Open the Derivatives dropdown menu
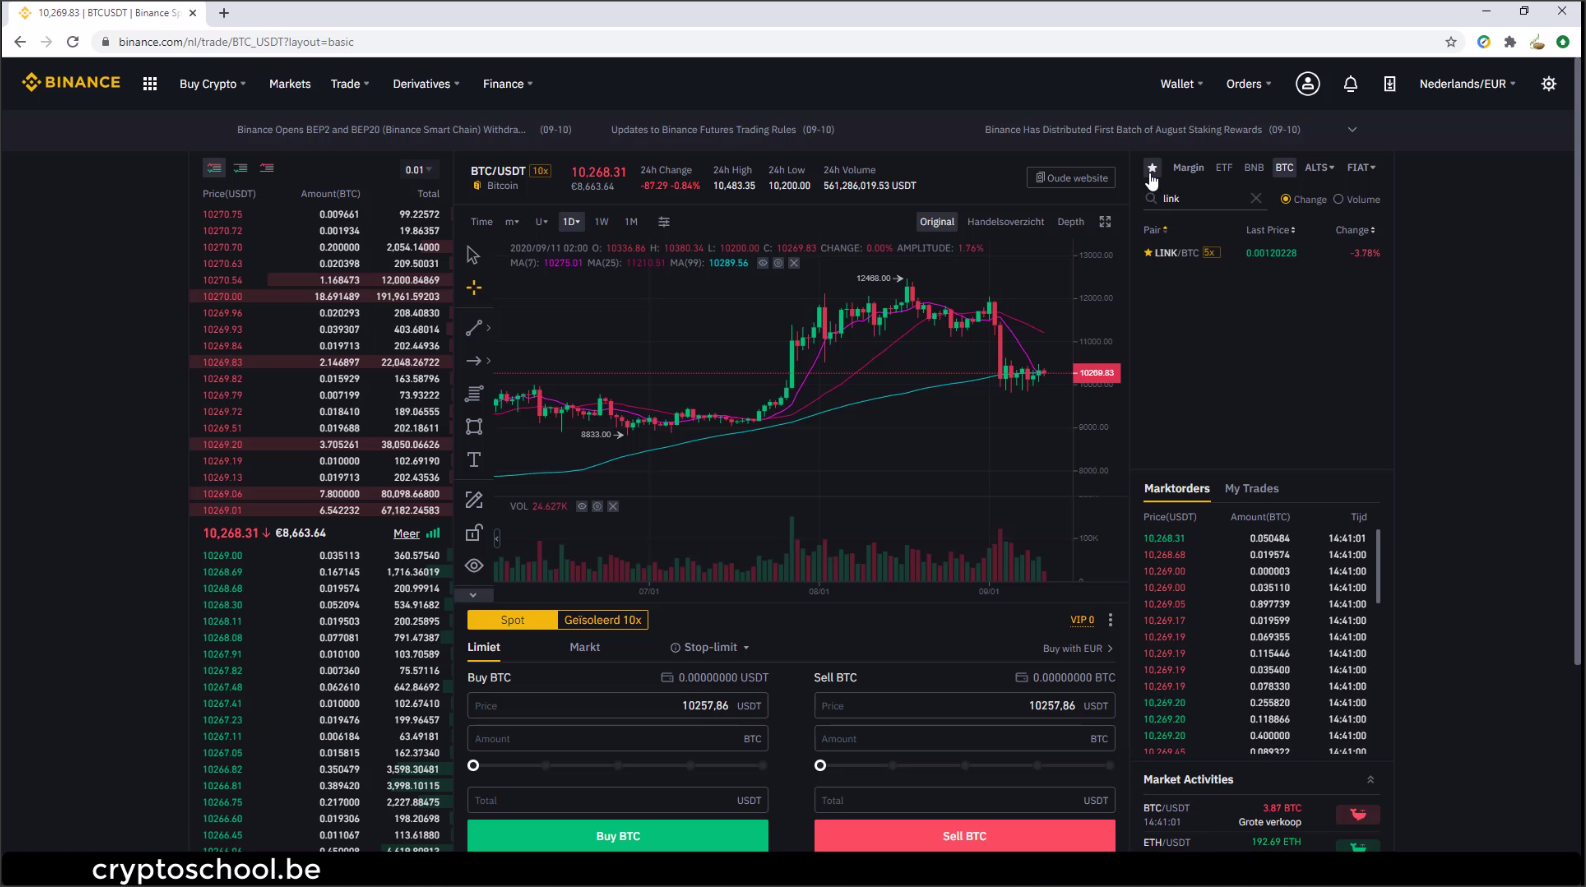Screen dimensions: 1586x887 426,84
